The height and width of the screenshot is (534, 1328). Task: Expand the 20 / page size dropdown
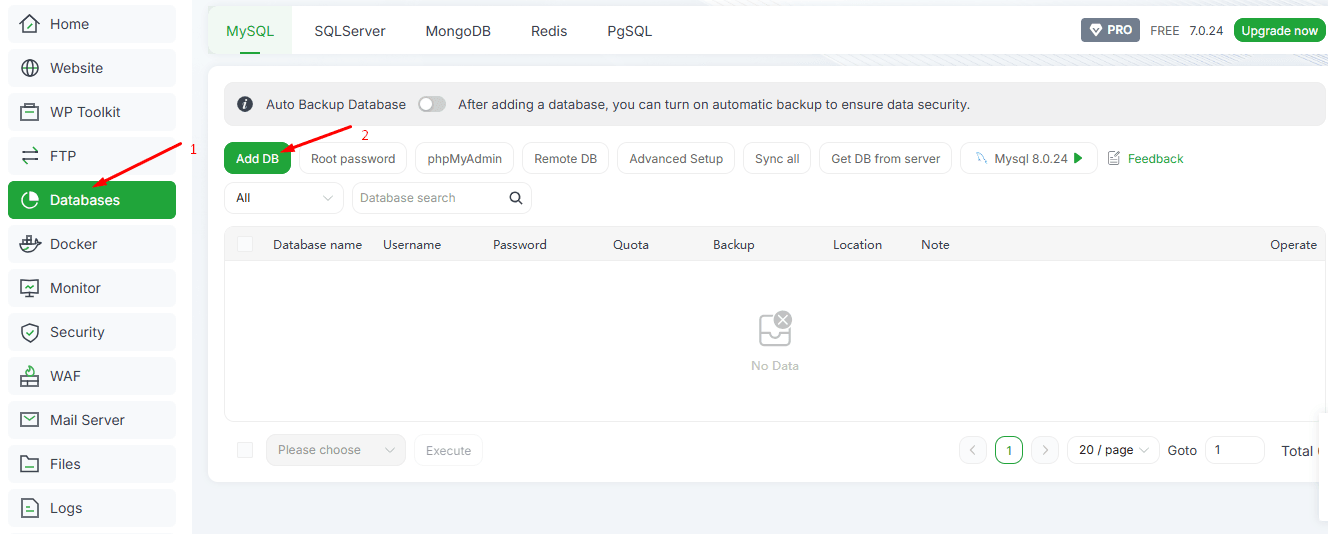point(1113,450)
